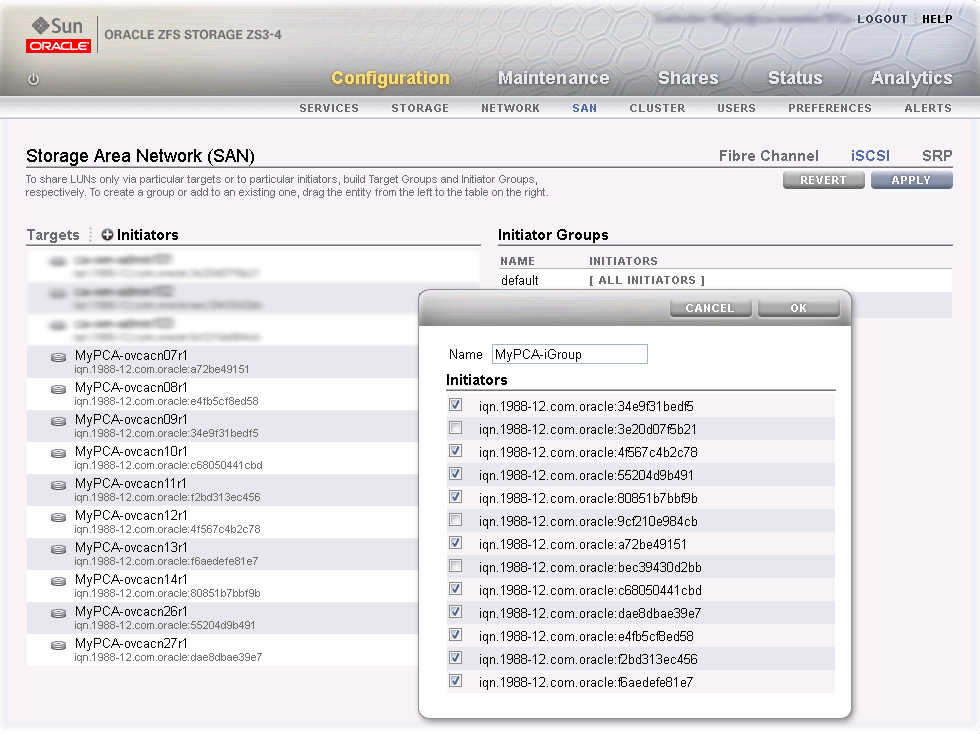This screenshot has height=734, width=980.
Task: Click the power icon in the top-left corner
Action: click(32, 80)
